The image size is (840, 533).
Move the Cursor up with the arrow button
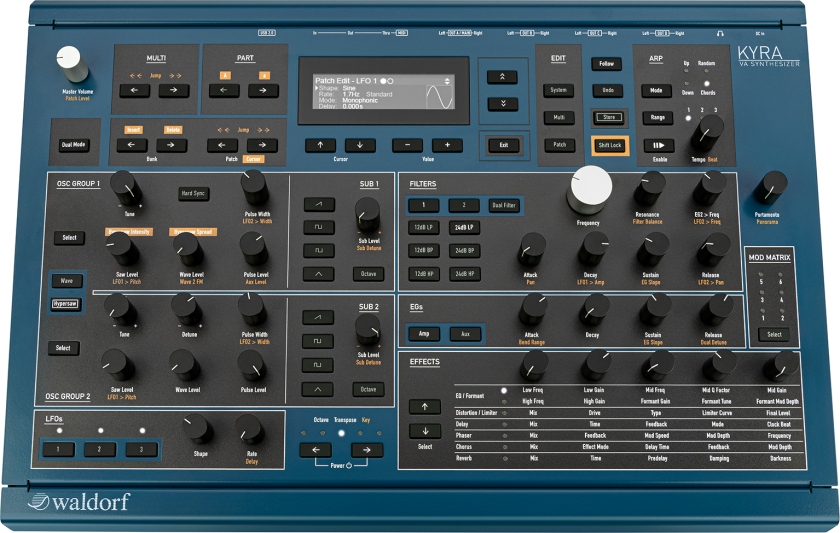pos(320,145)
